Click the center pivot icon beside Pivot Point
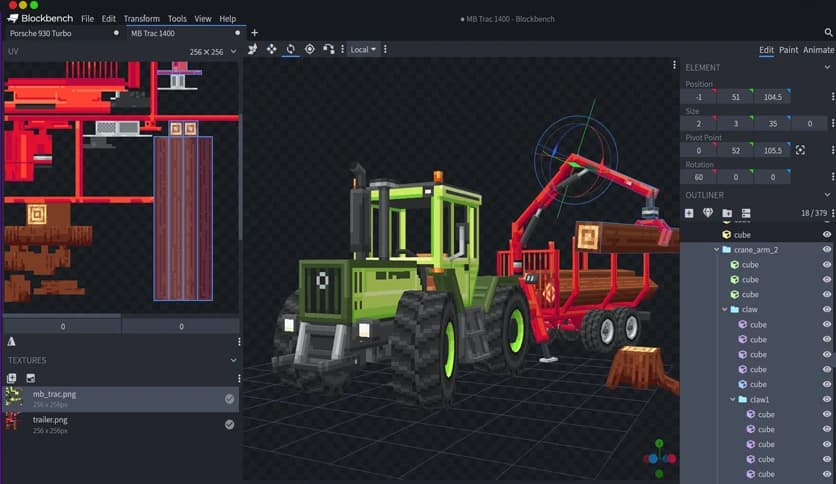Image resolution: width=836 pixels, height=484 pixels. 800,150
